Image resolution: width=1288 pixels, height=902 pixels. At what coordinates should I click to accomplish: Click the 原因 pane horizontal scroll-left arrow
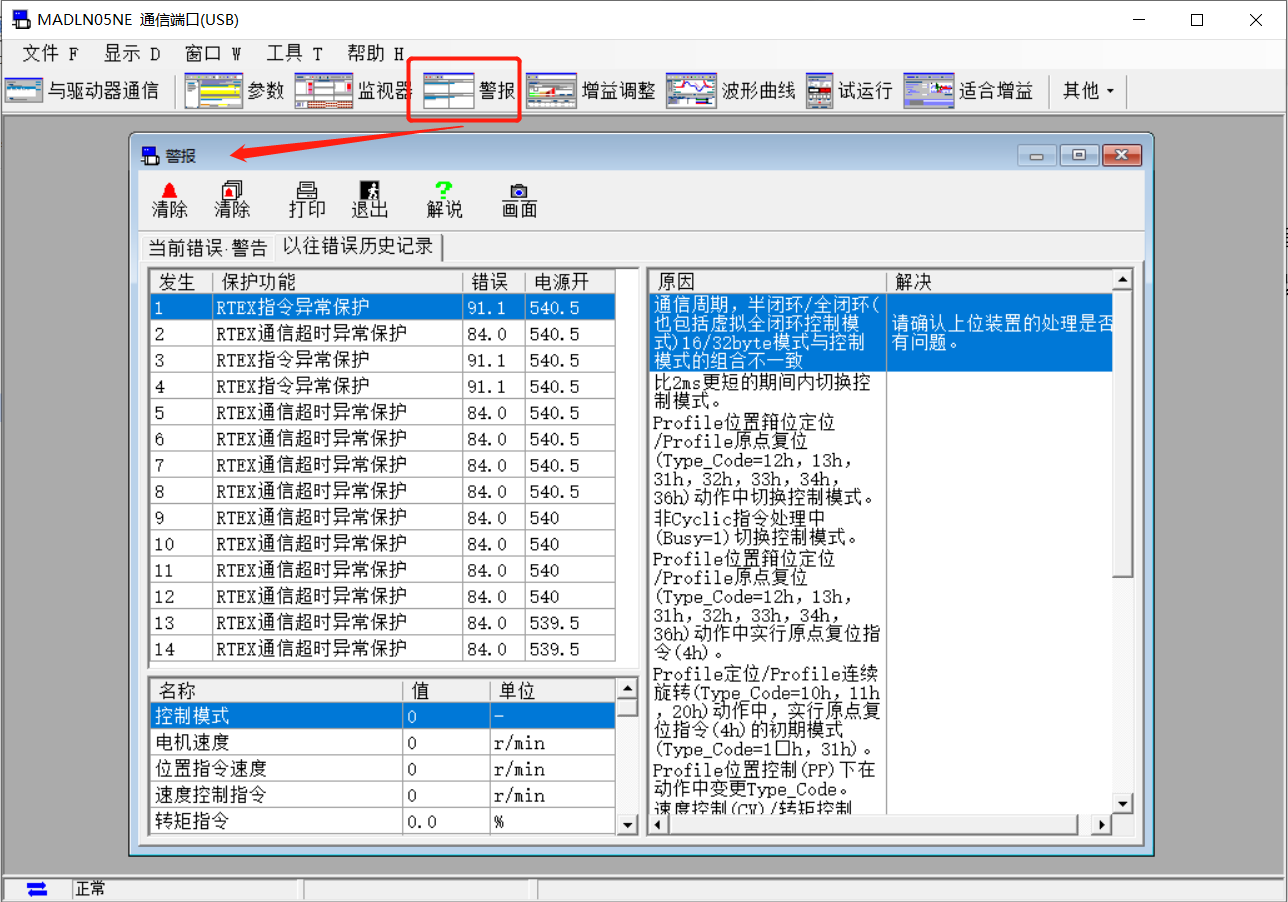click(658, 825)
